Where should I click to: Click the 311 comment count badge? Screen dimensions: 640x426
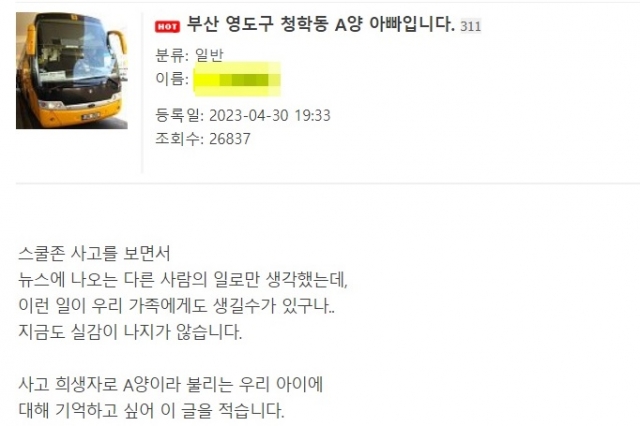coord(471,26)
